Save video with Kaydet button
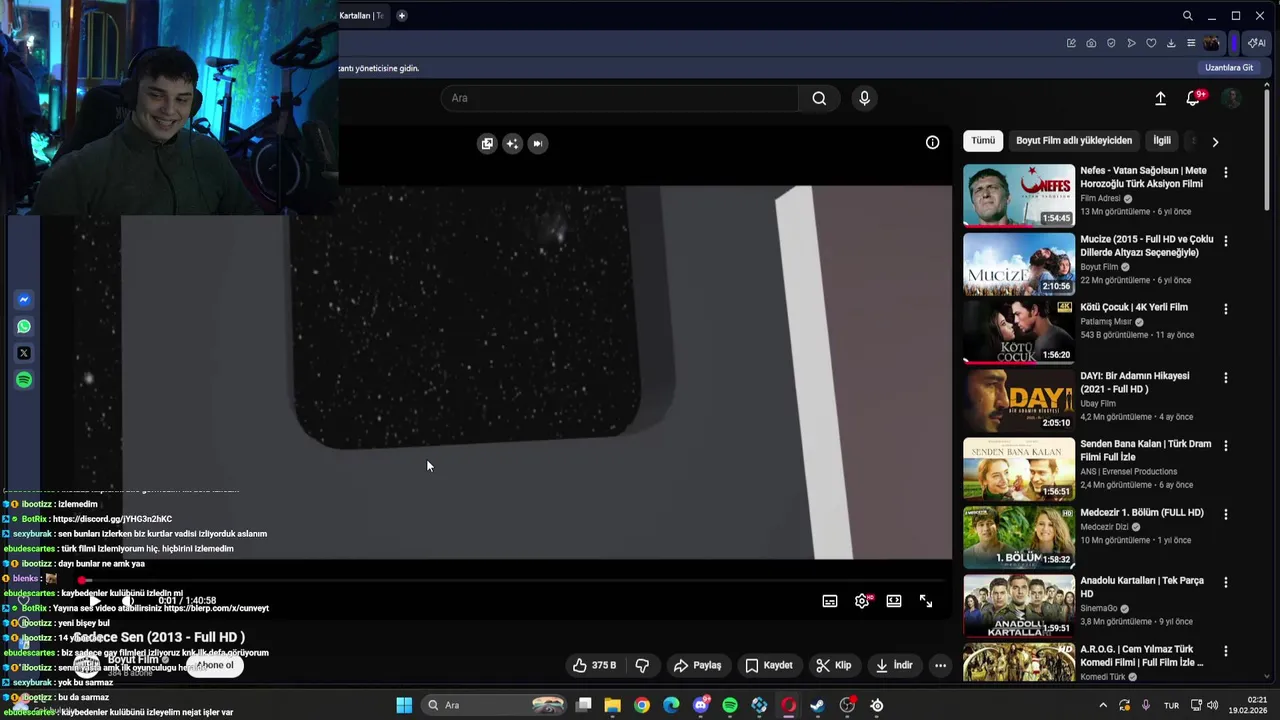The image size is (1280, 720). pos(768,665)
